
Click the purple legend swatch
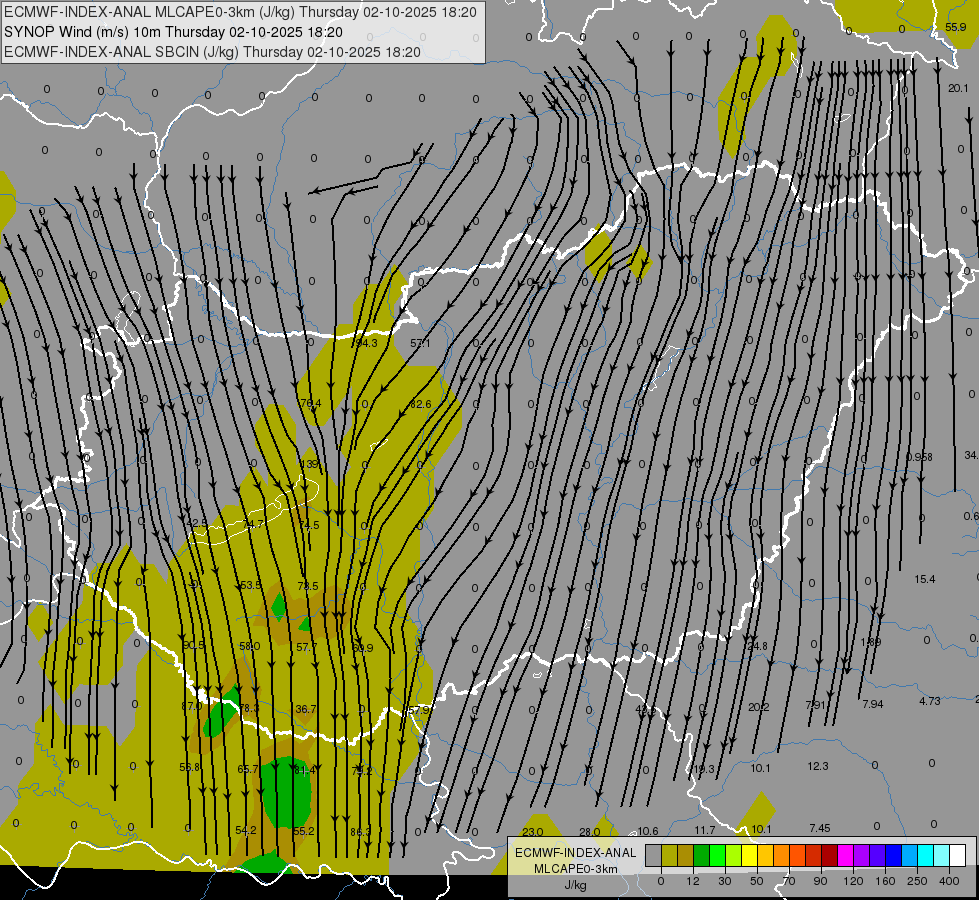[x=862, y=855]
